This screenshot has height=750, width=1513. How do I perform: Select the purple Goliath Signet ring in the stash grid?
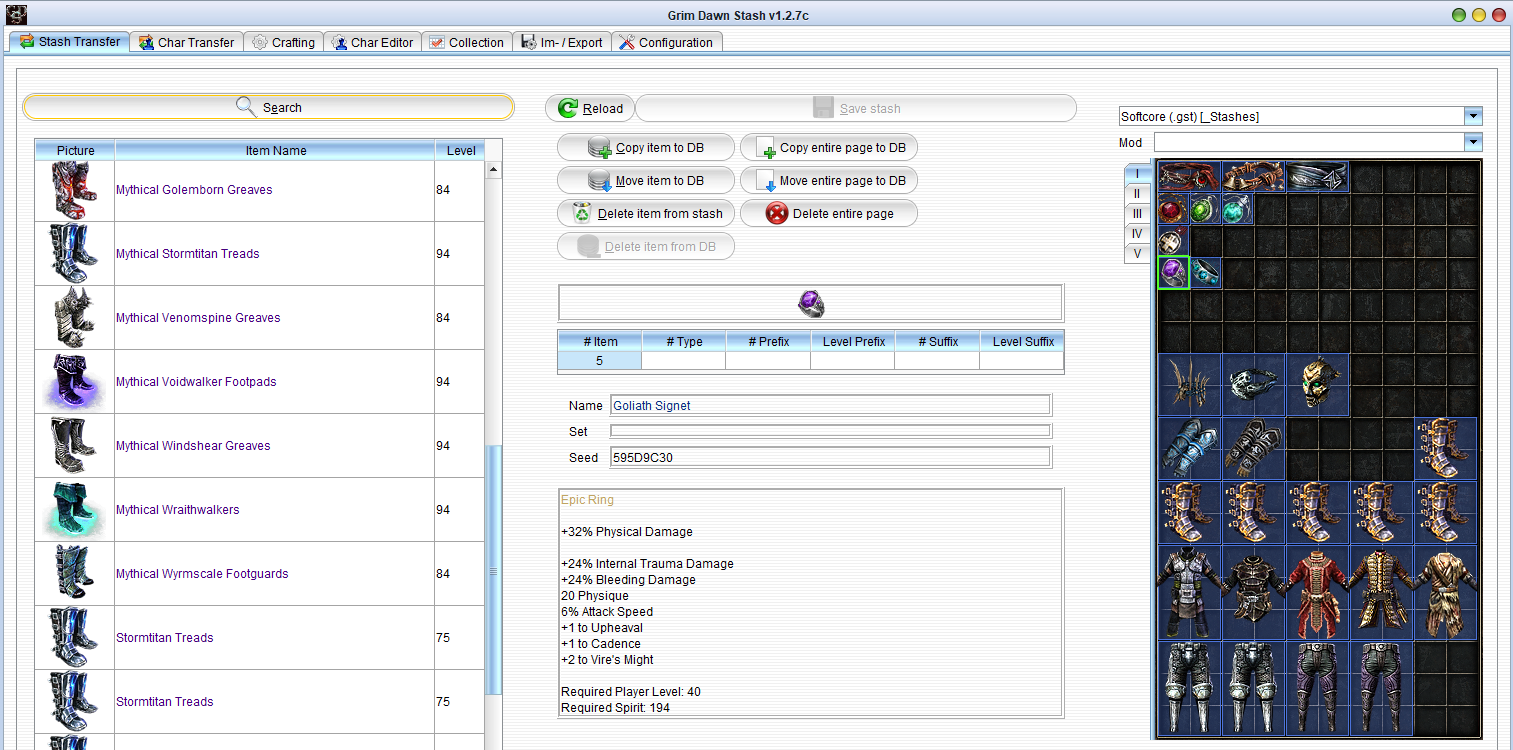[x=1173, y=272]
